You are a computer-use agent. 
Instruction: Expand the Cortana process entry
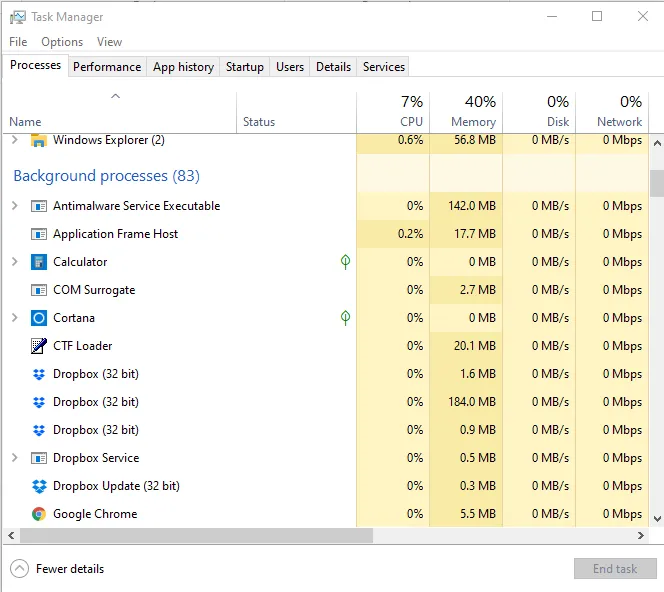click(x=14, y=318)
